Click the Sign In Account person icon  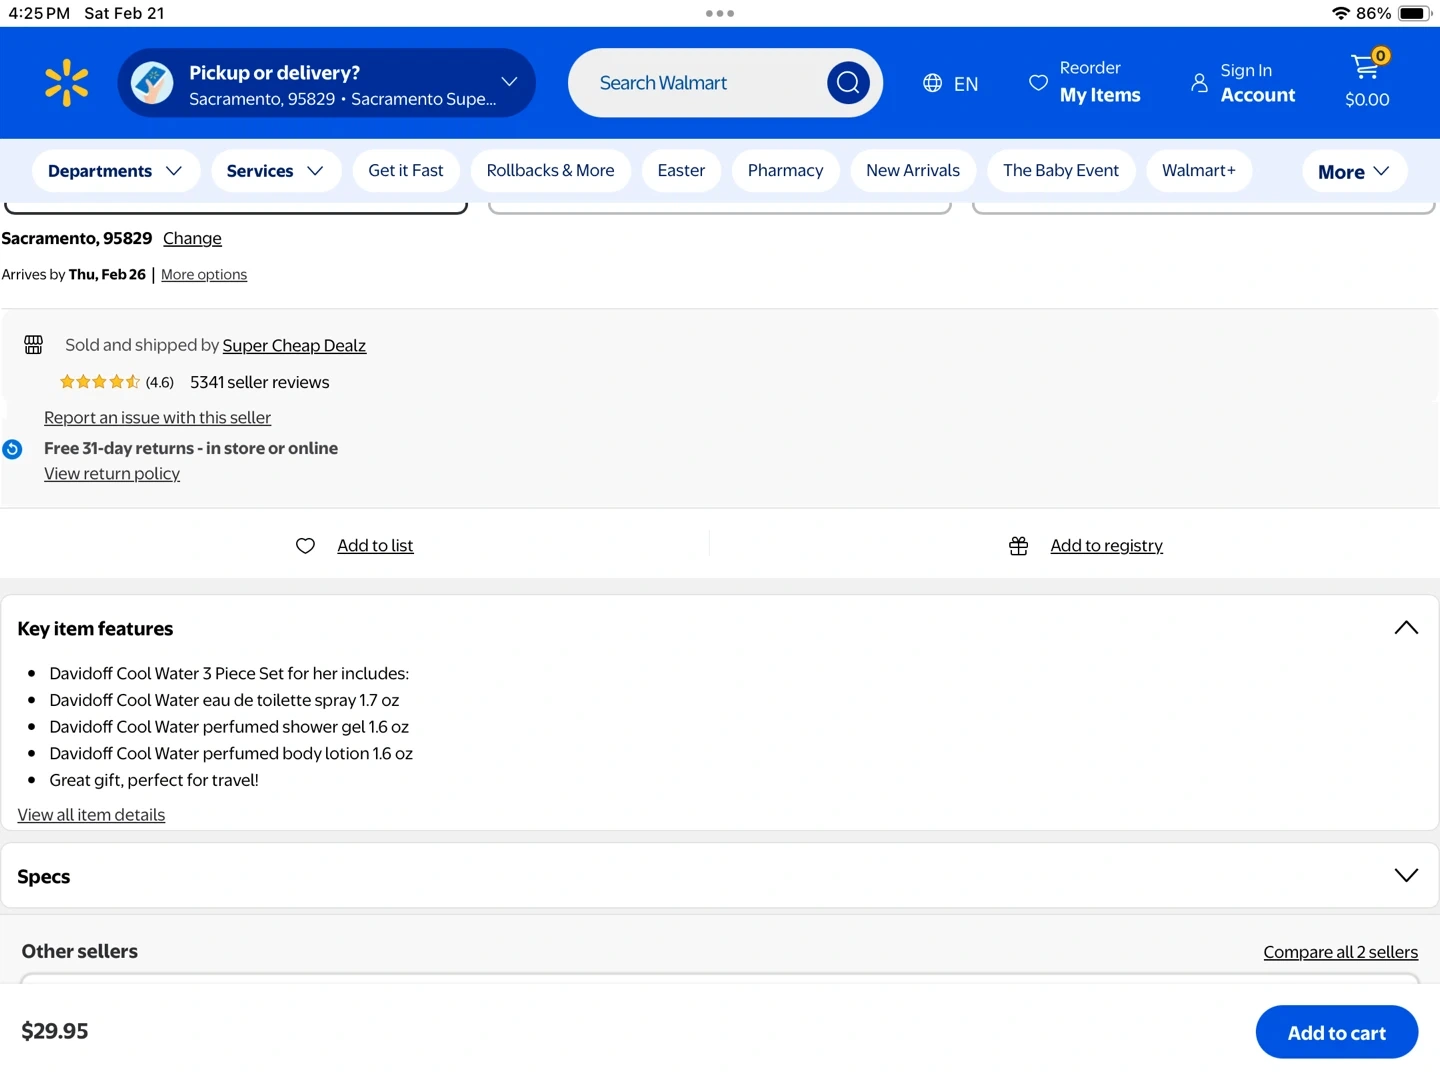pos(1199,83)
